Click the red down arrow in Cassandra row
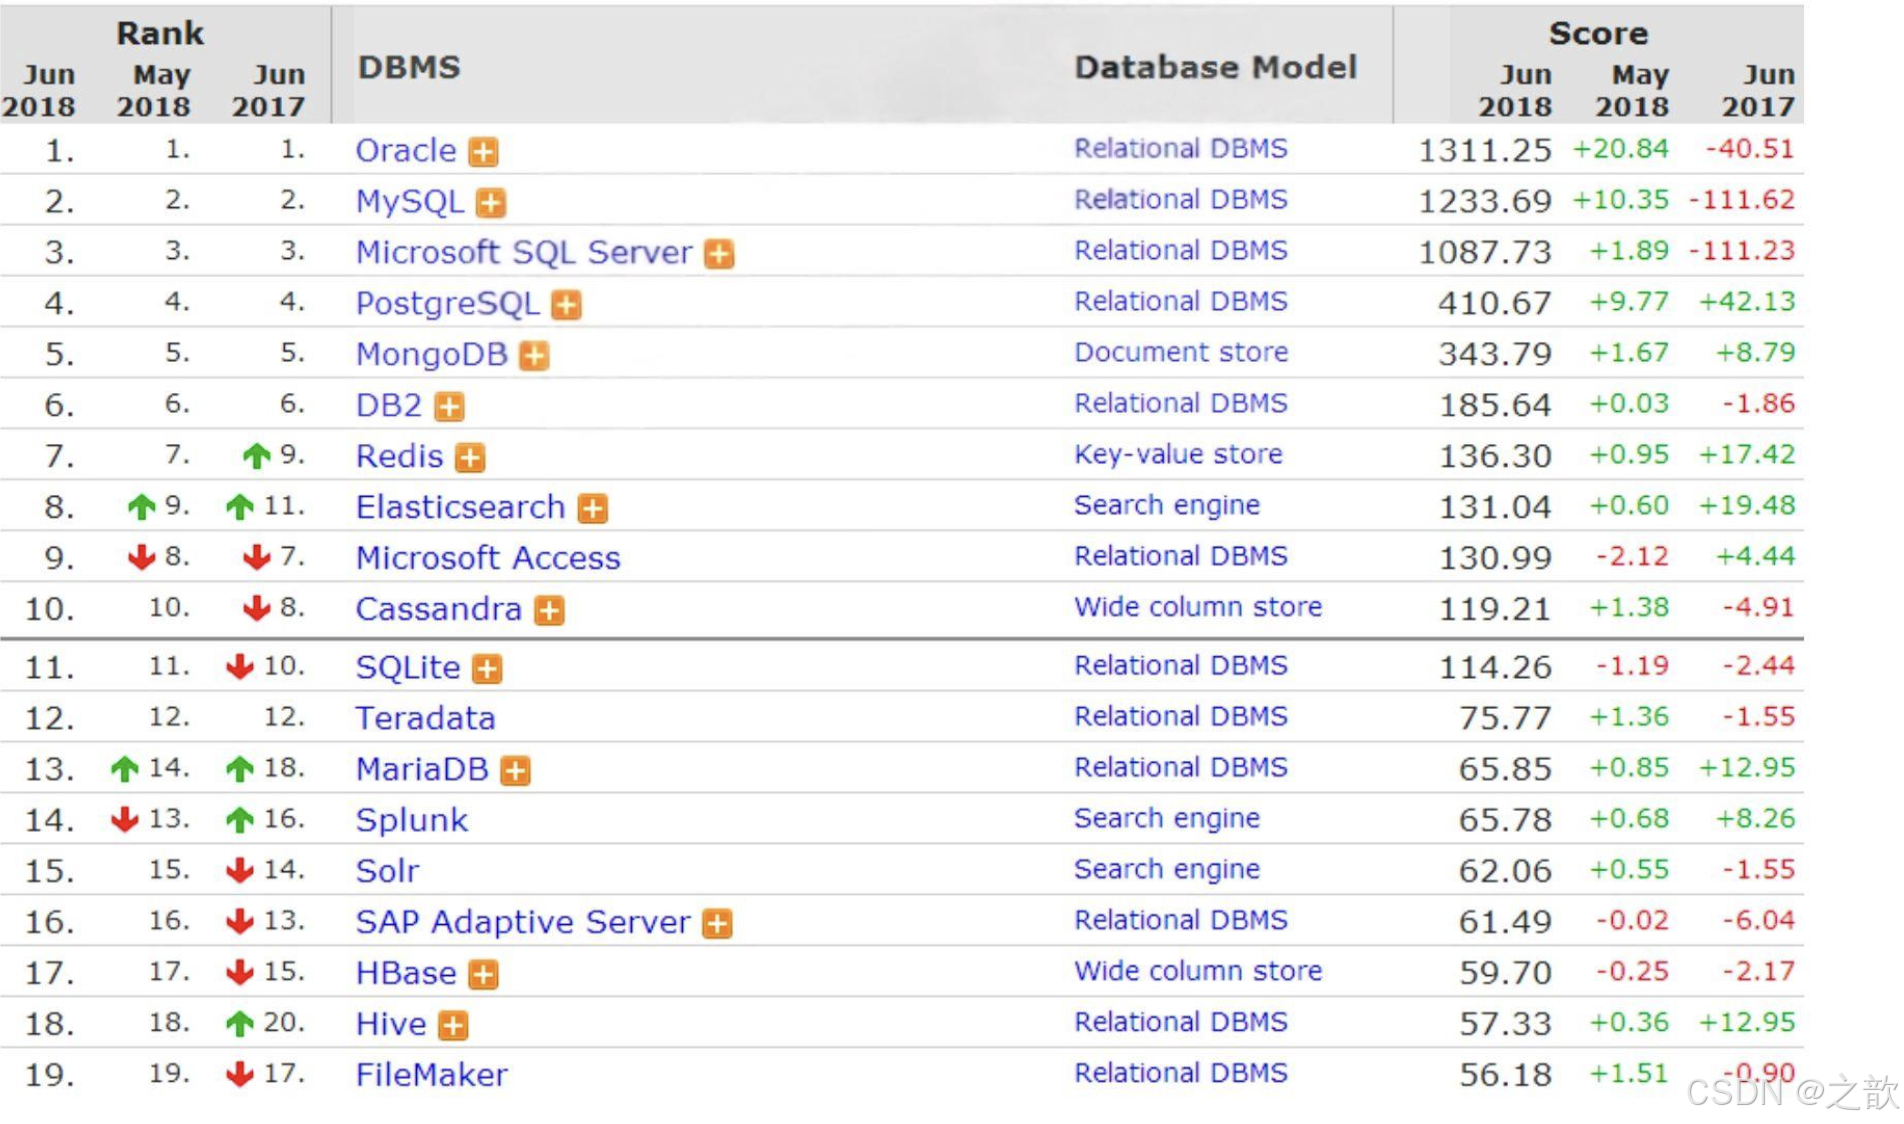 (257, 608)
